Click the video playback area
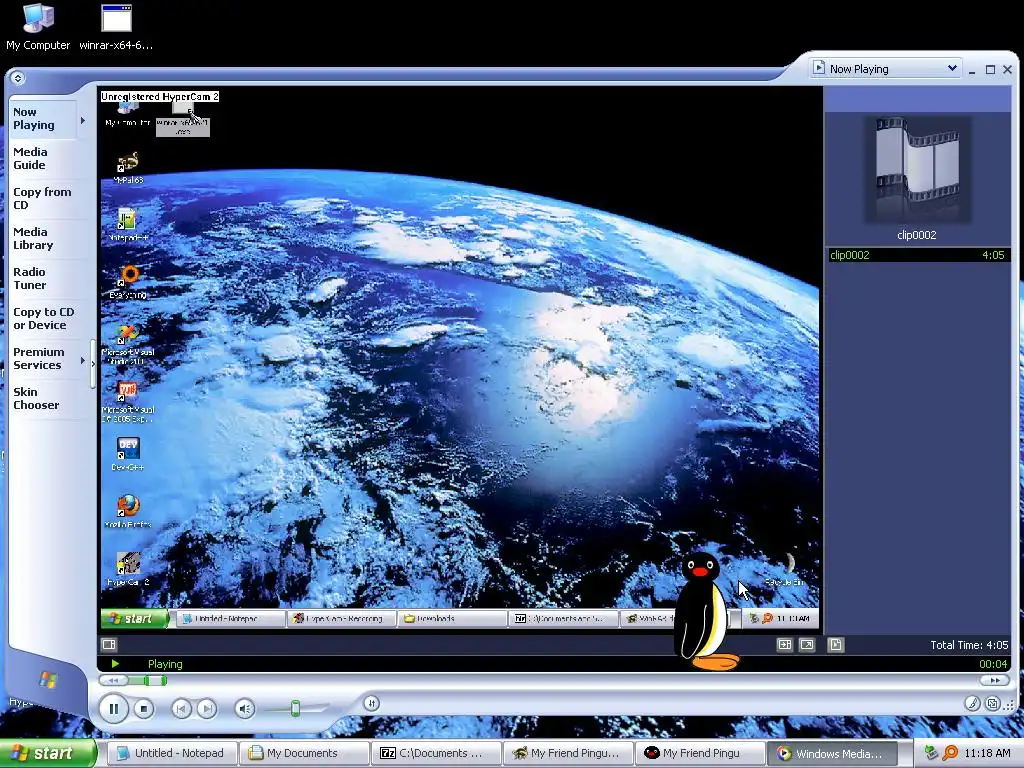 (x=460, y=359)
